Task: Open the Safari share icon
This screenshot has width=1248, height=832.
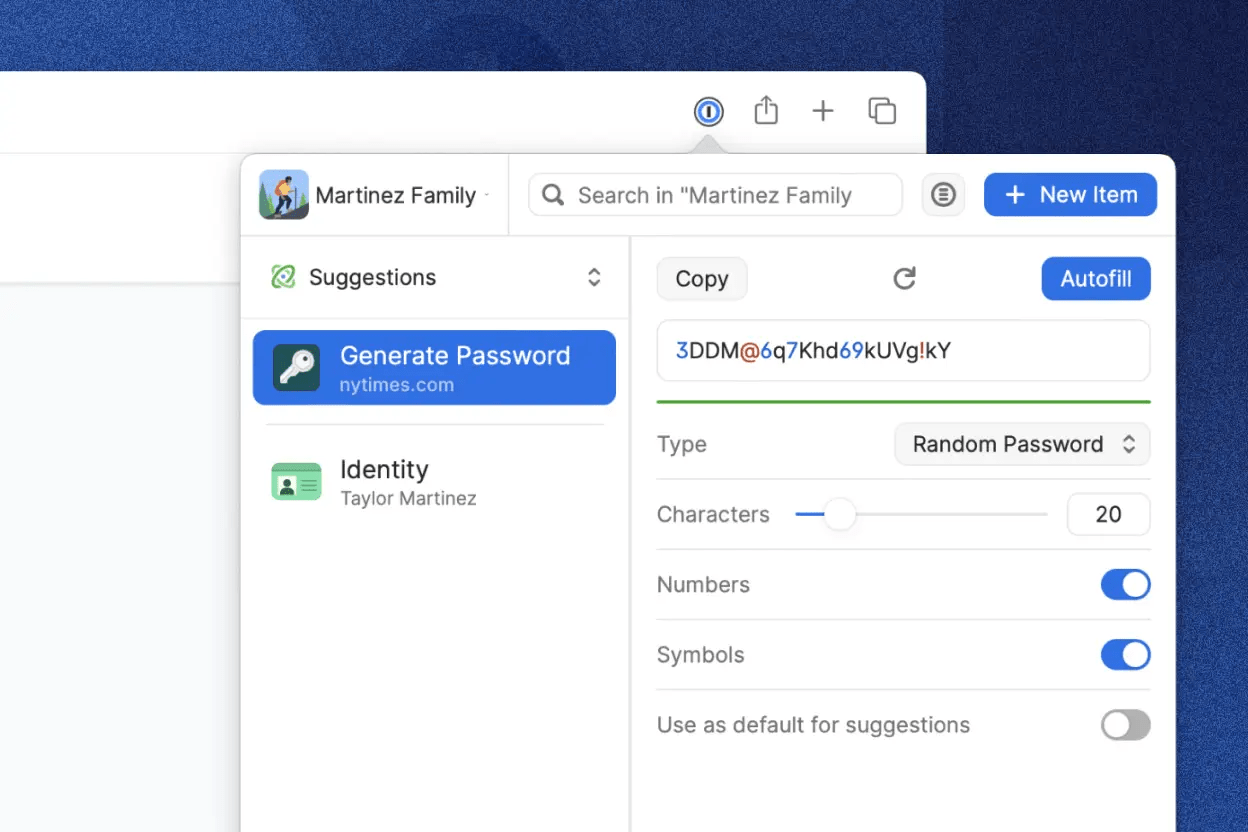Action: (x=766, y=110)
